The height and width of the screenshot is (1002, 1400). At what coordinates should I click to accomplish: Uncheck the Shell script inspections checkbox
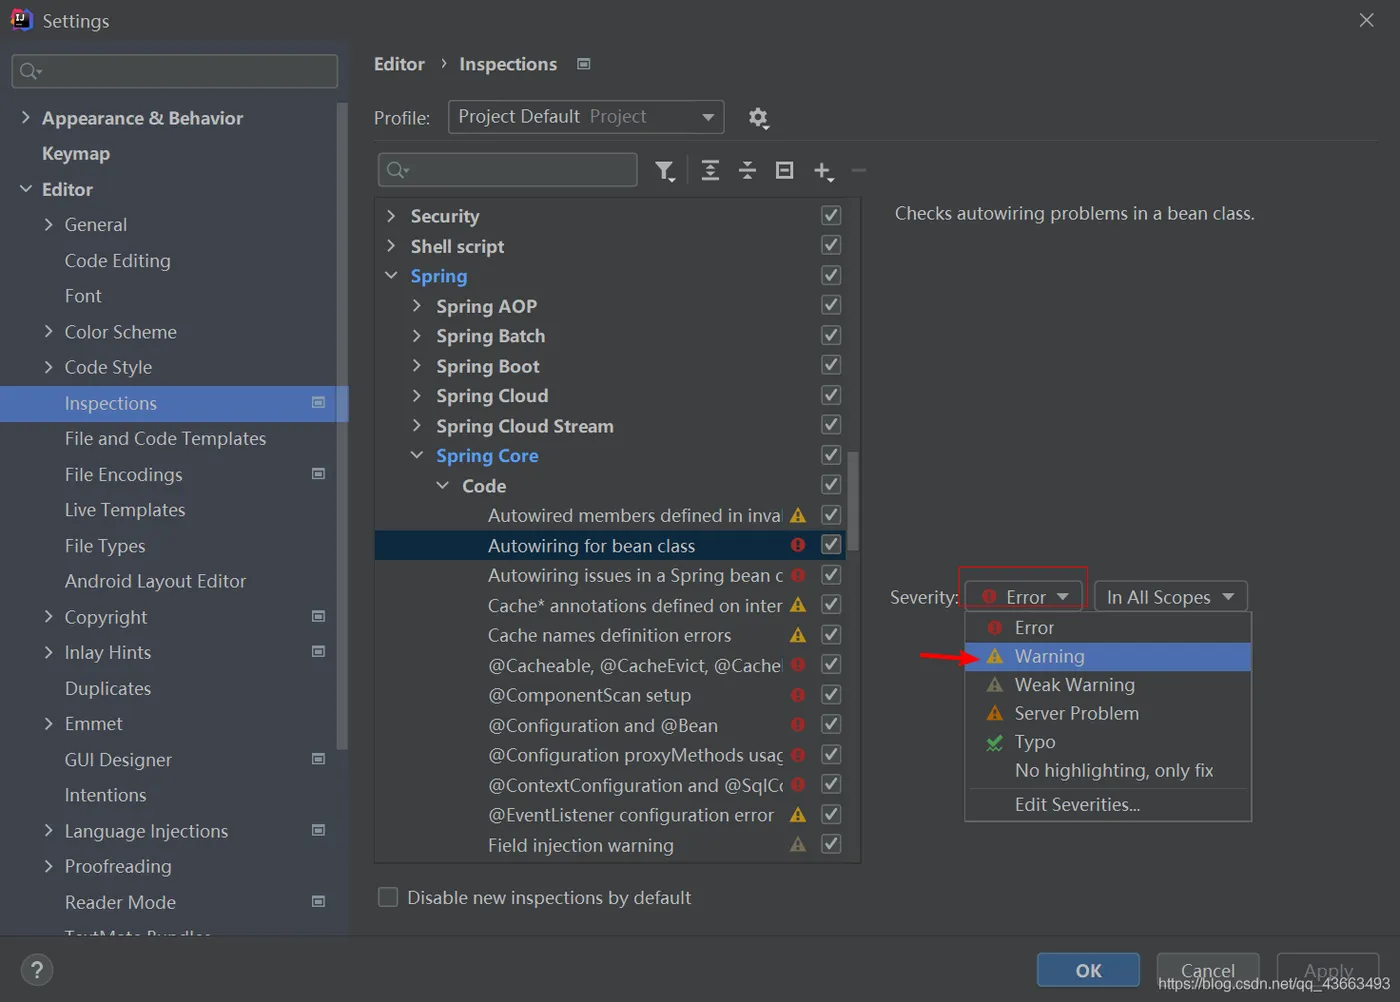point(831,245)
